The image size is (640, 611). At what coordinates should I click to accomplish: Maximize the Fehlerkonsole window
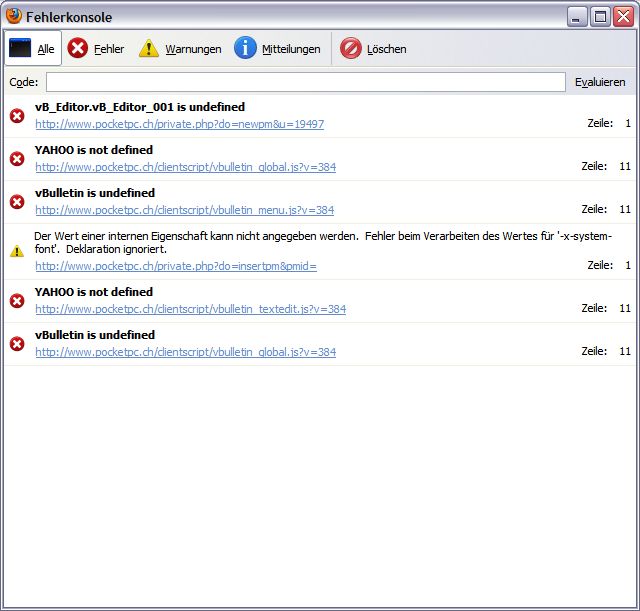[x=600, y=17]
